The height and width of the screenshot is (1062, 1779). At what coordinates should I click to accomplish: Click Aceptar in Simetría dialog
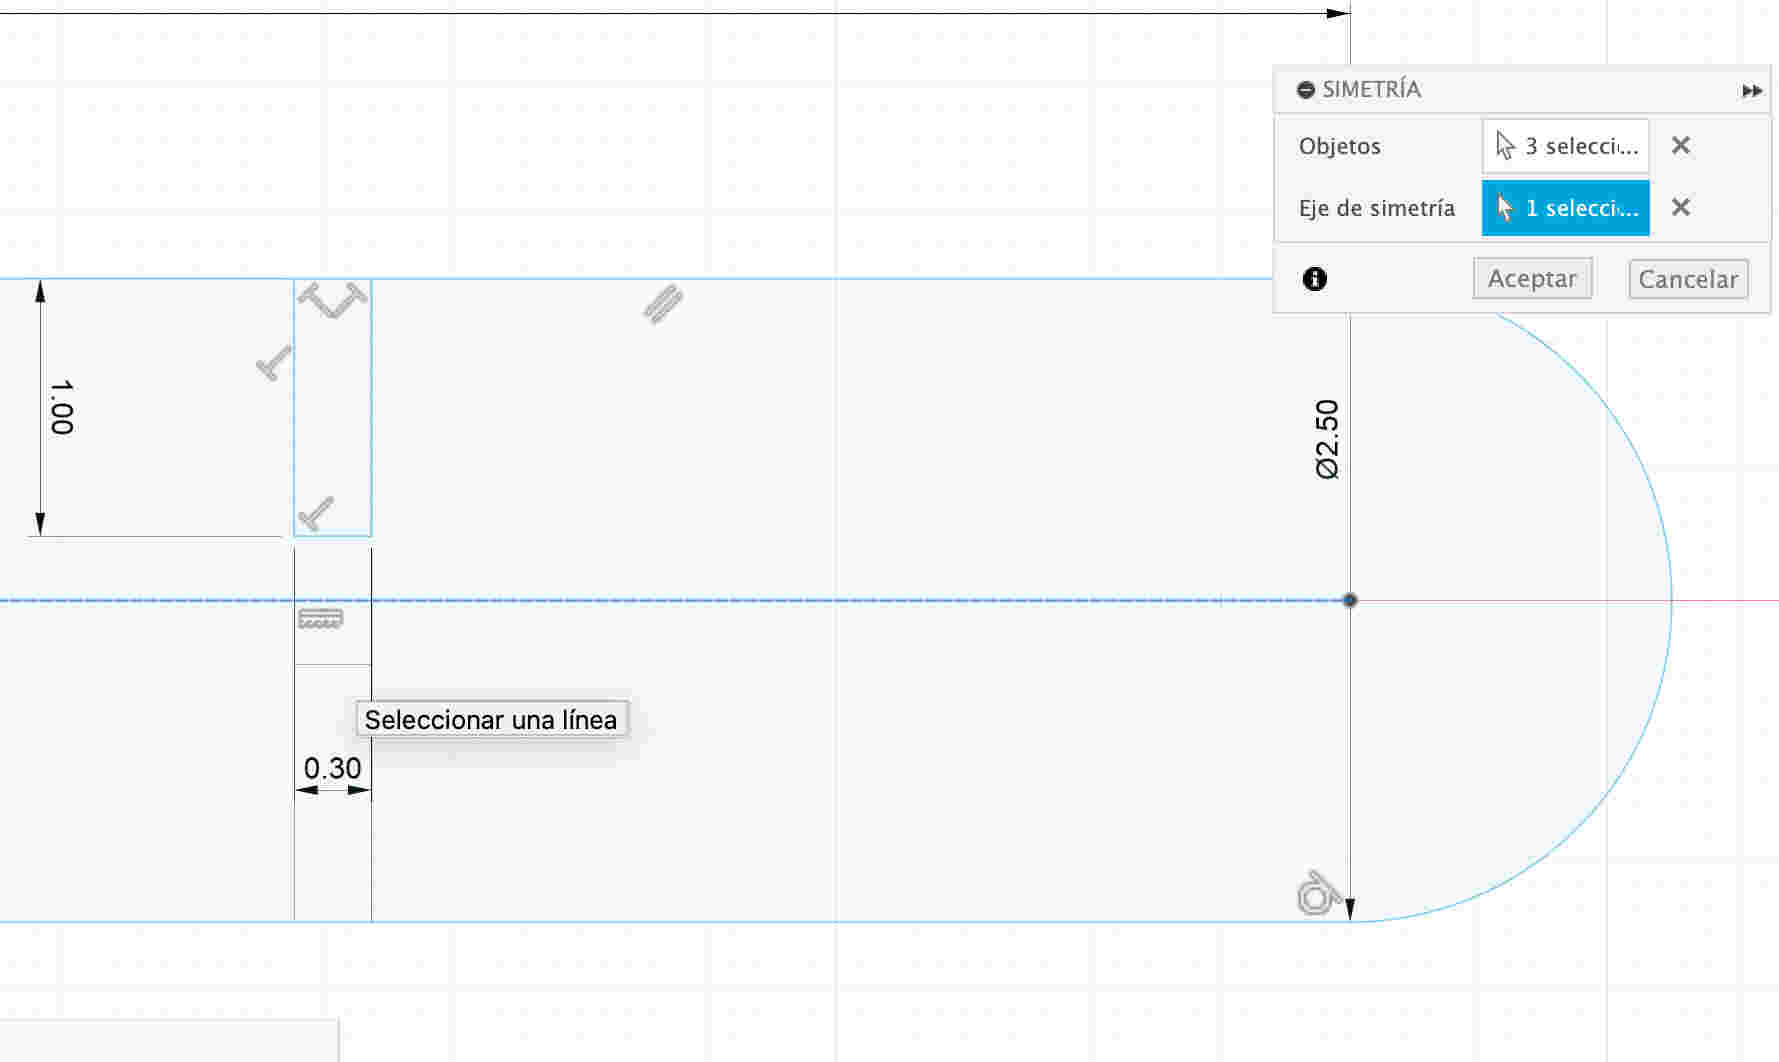(1532, 278)
